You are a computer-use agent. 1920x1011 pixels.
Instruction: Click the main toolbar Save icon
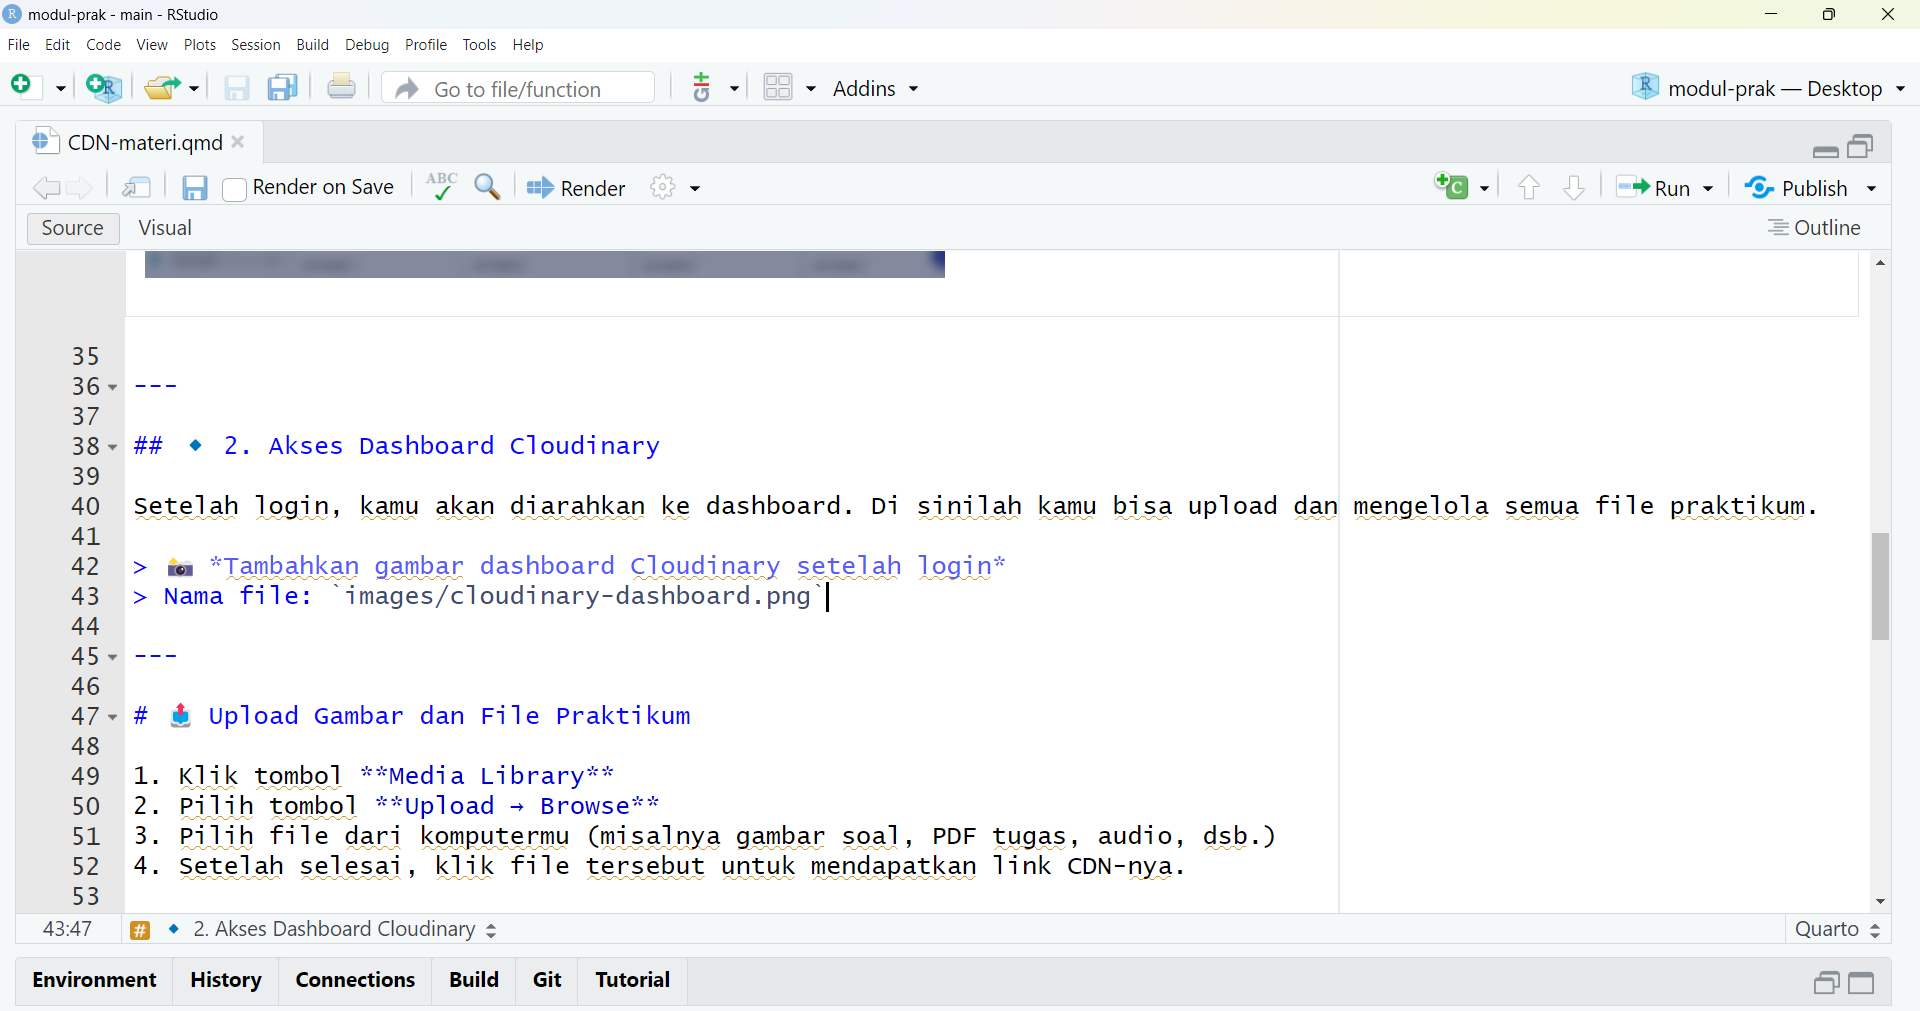tap(237, 88)
